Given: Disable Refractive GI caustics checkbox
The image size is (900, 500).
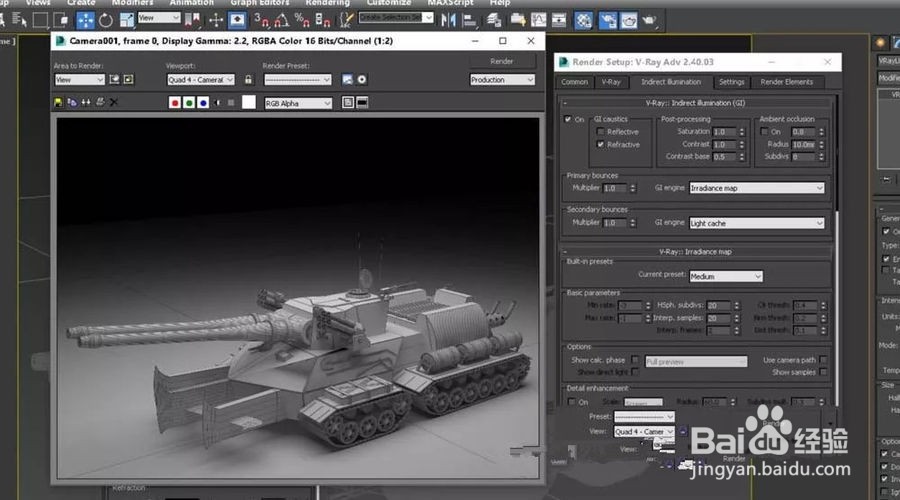Looking at the screenshot, I should tap(600, 145).
